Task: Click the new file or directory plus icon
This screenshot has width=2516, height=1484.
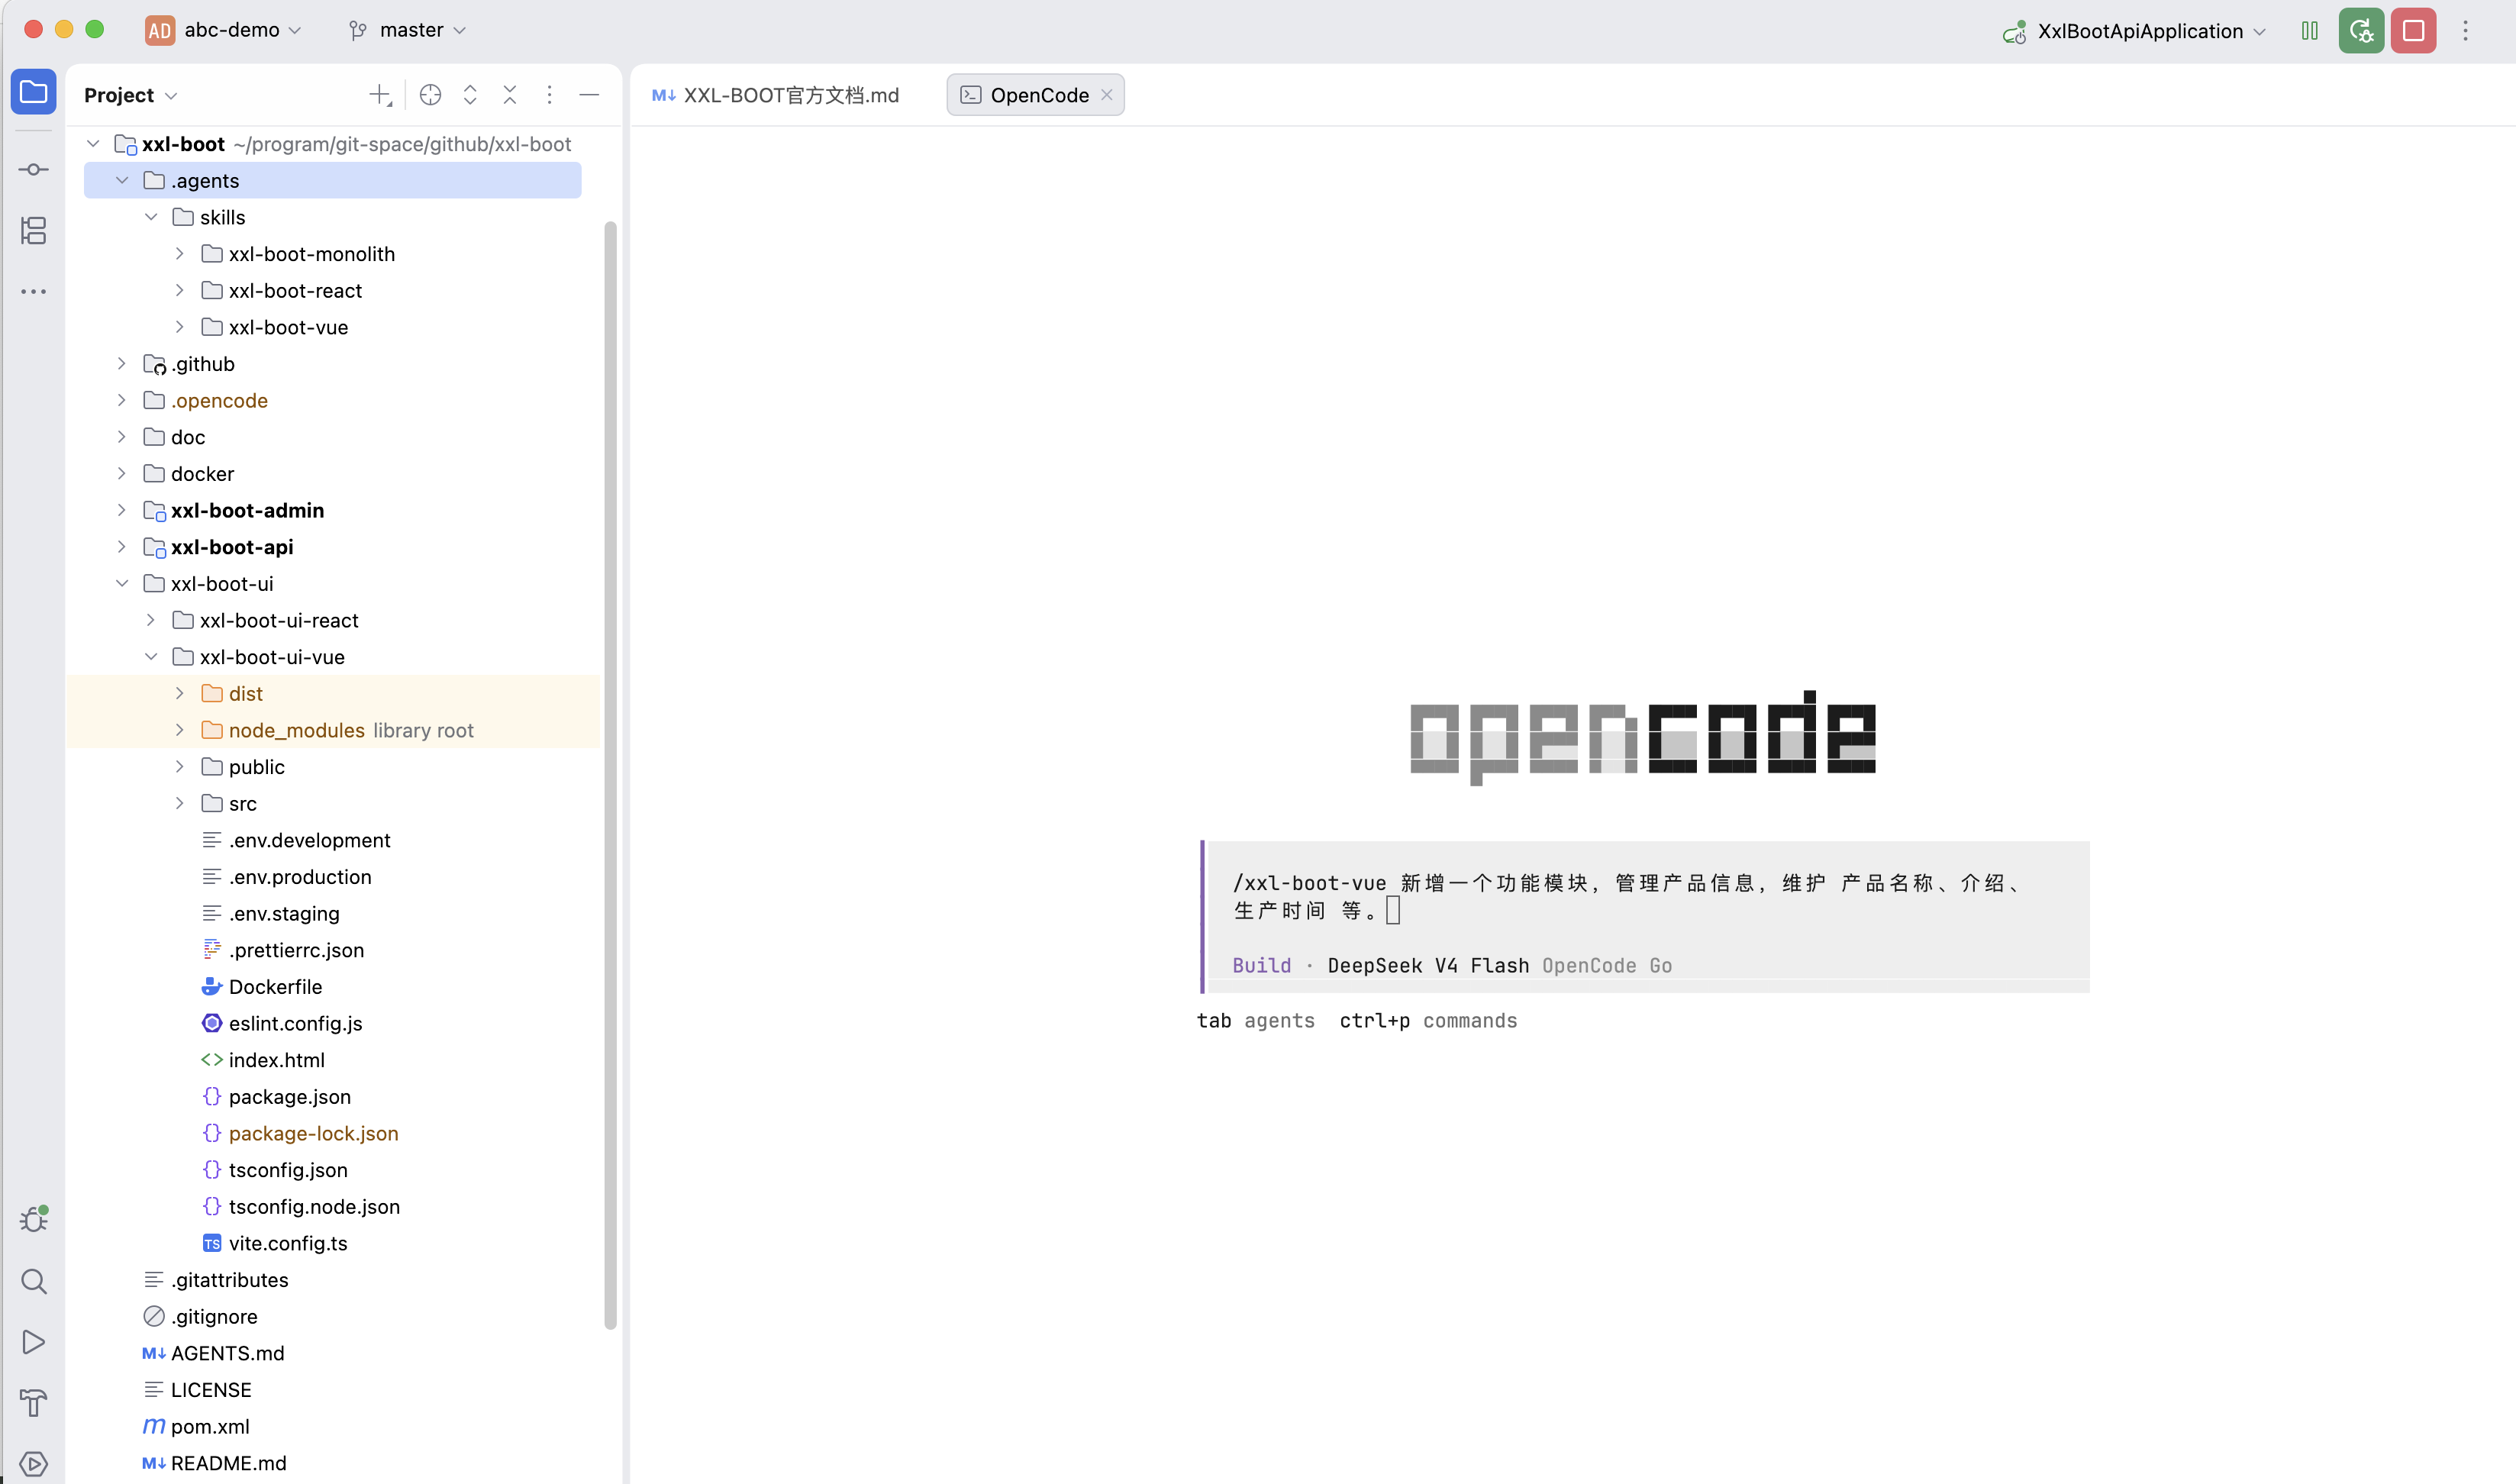Action: pyautogui.click(x=380, y=95)
